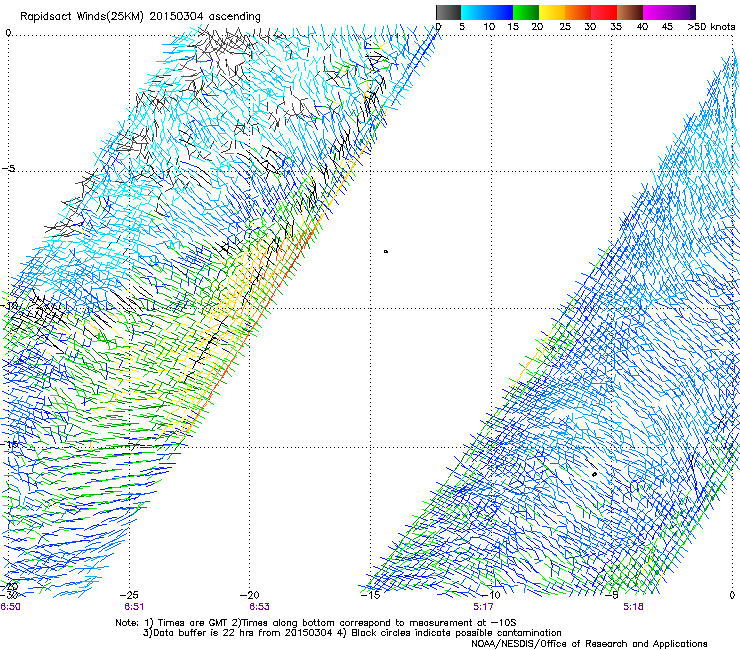Click the 'NOAA/NESDIS/Office of Research and Applications' credit
740x650 pixels.
(x=589, y=644)
